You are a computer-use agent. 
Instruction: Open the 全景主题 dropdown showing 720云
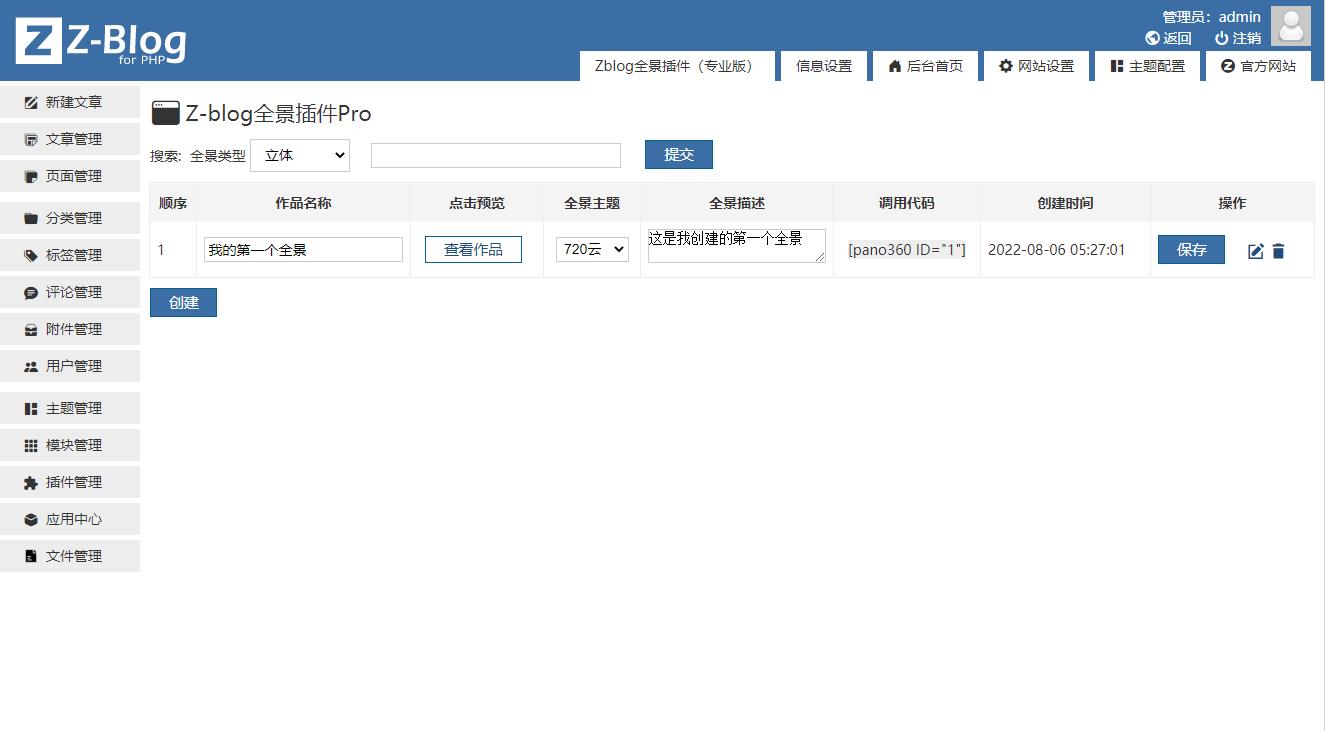tap(592, 249)
